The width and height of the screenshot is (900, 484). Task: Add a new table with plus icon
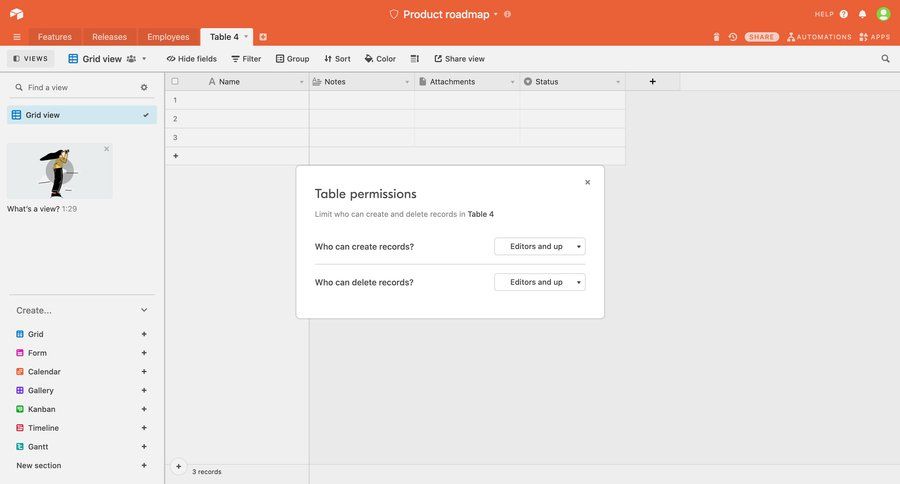coord(263,37)
